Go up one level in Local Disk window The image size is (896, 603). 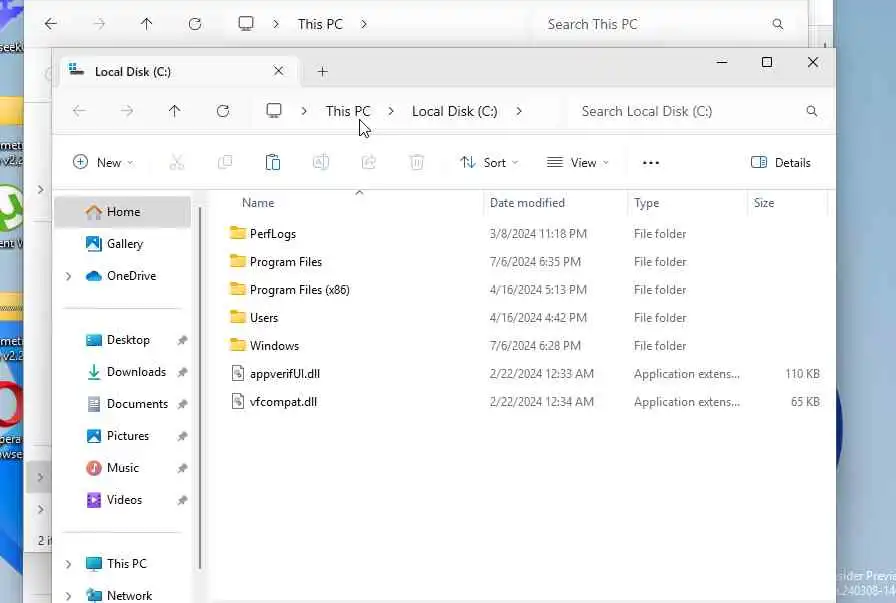175,111
